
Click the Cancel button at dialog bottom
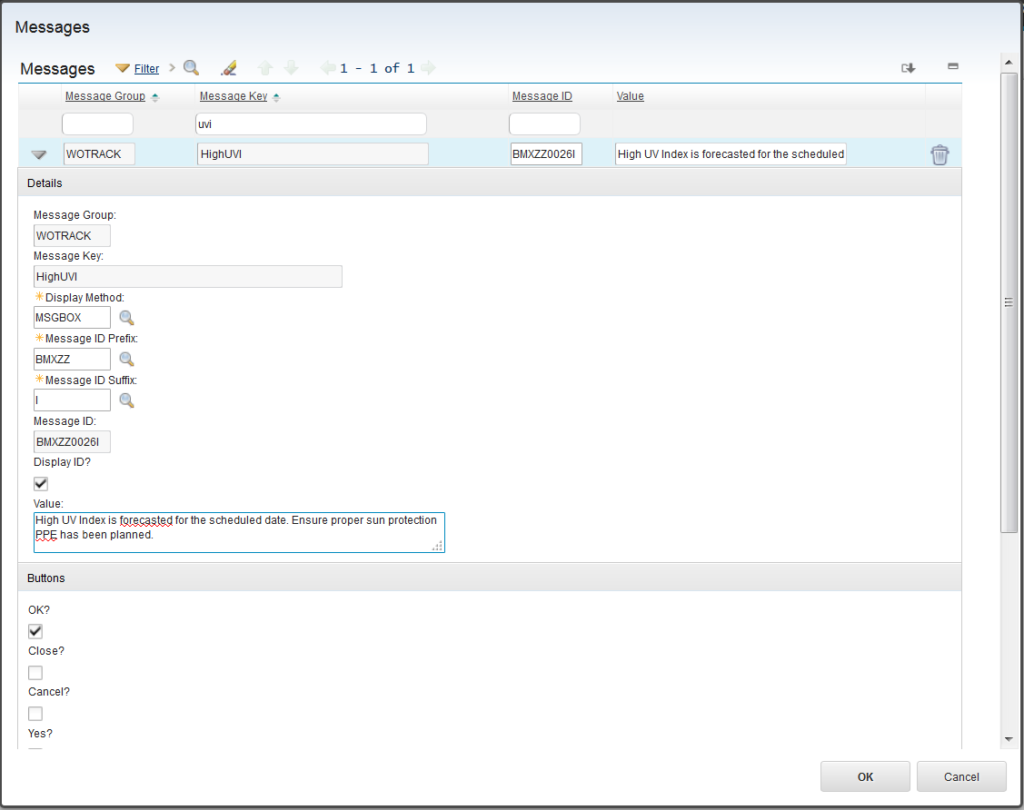coord(961,777)
